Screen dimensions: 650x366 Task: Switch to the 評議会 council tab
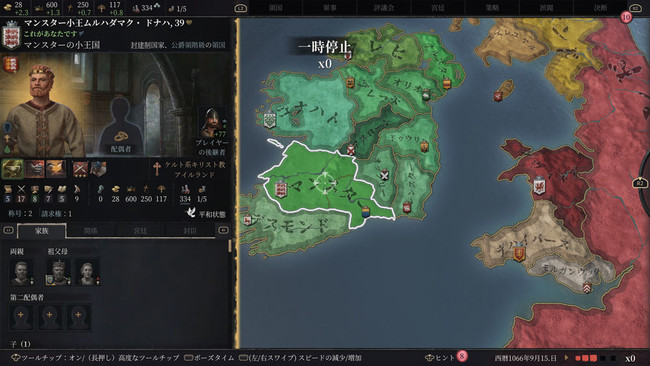(384, 8)
